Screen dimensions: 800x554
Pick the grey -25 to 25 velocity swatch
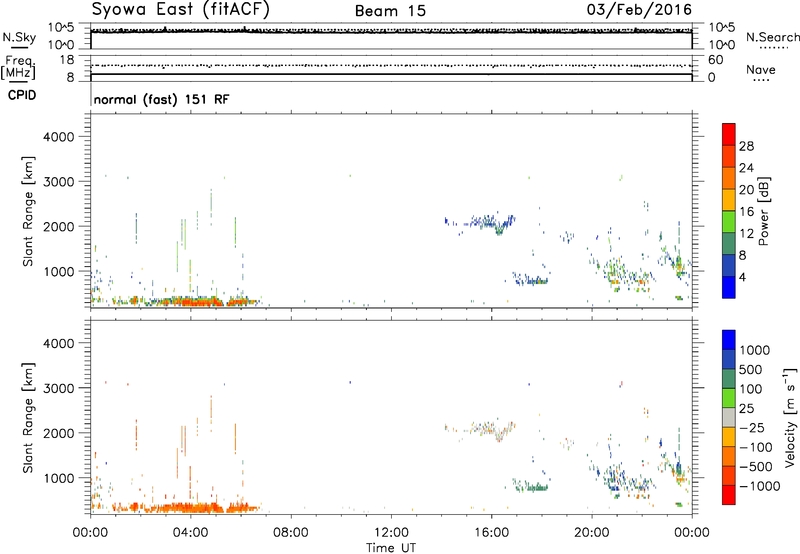(x=729, y=417)
